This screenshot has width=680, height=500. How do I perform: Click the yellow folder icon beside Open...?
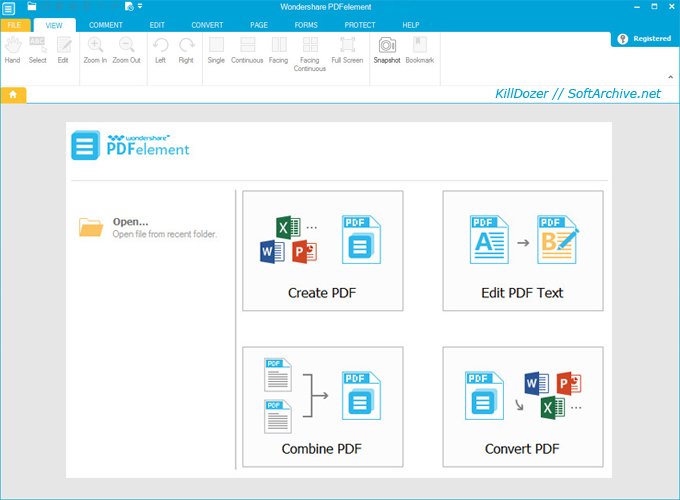tap(91, 227)
